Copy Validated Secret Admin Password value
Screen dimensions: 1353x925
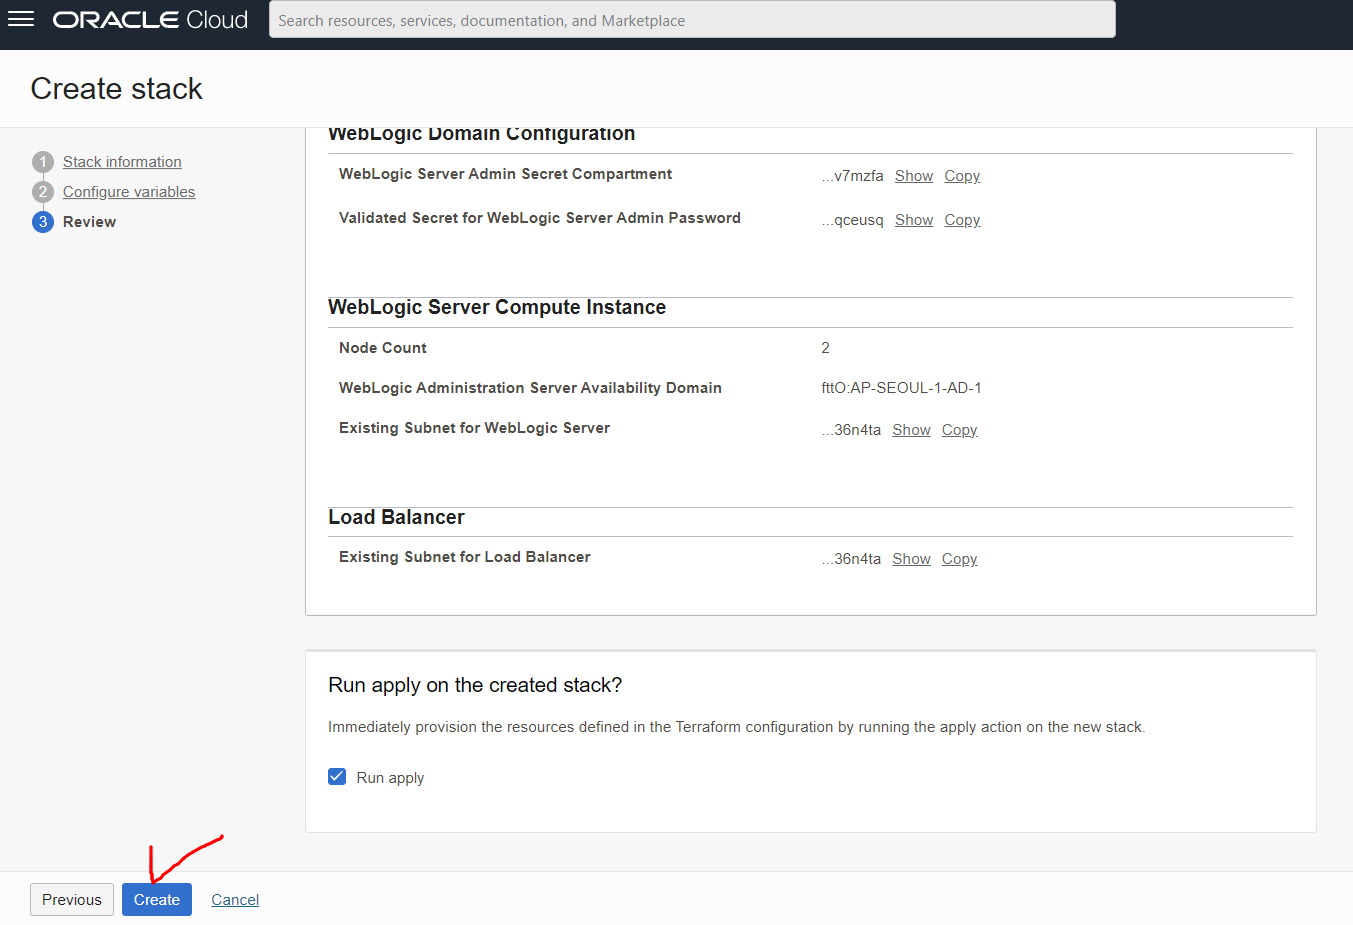[962, 220]
